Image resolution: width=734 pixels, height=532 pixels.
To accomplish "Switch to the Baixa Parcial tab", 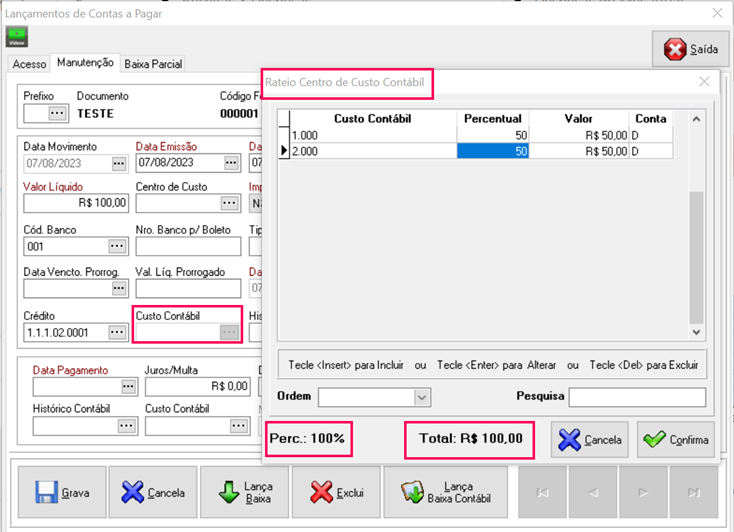I will [x=153, y=64].
